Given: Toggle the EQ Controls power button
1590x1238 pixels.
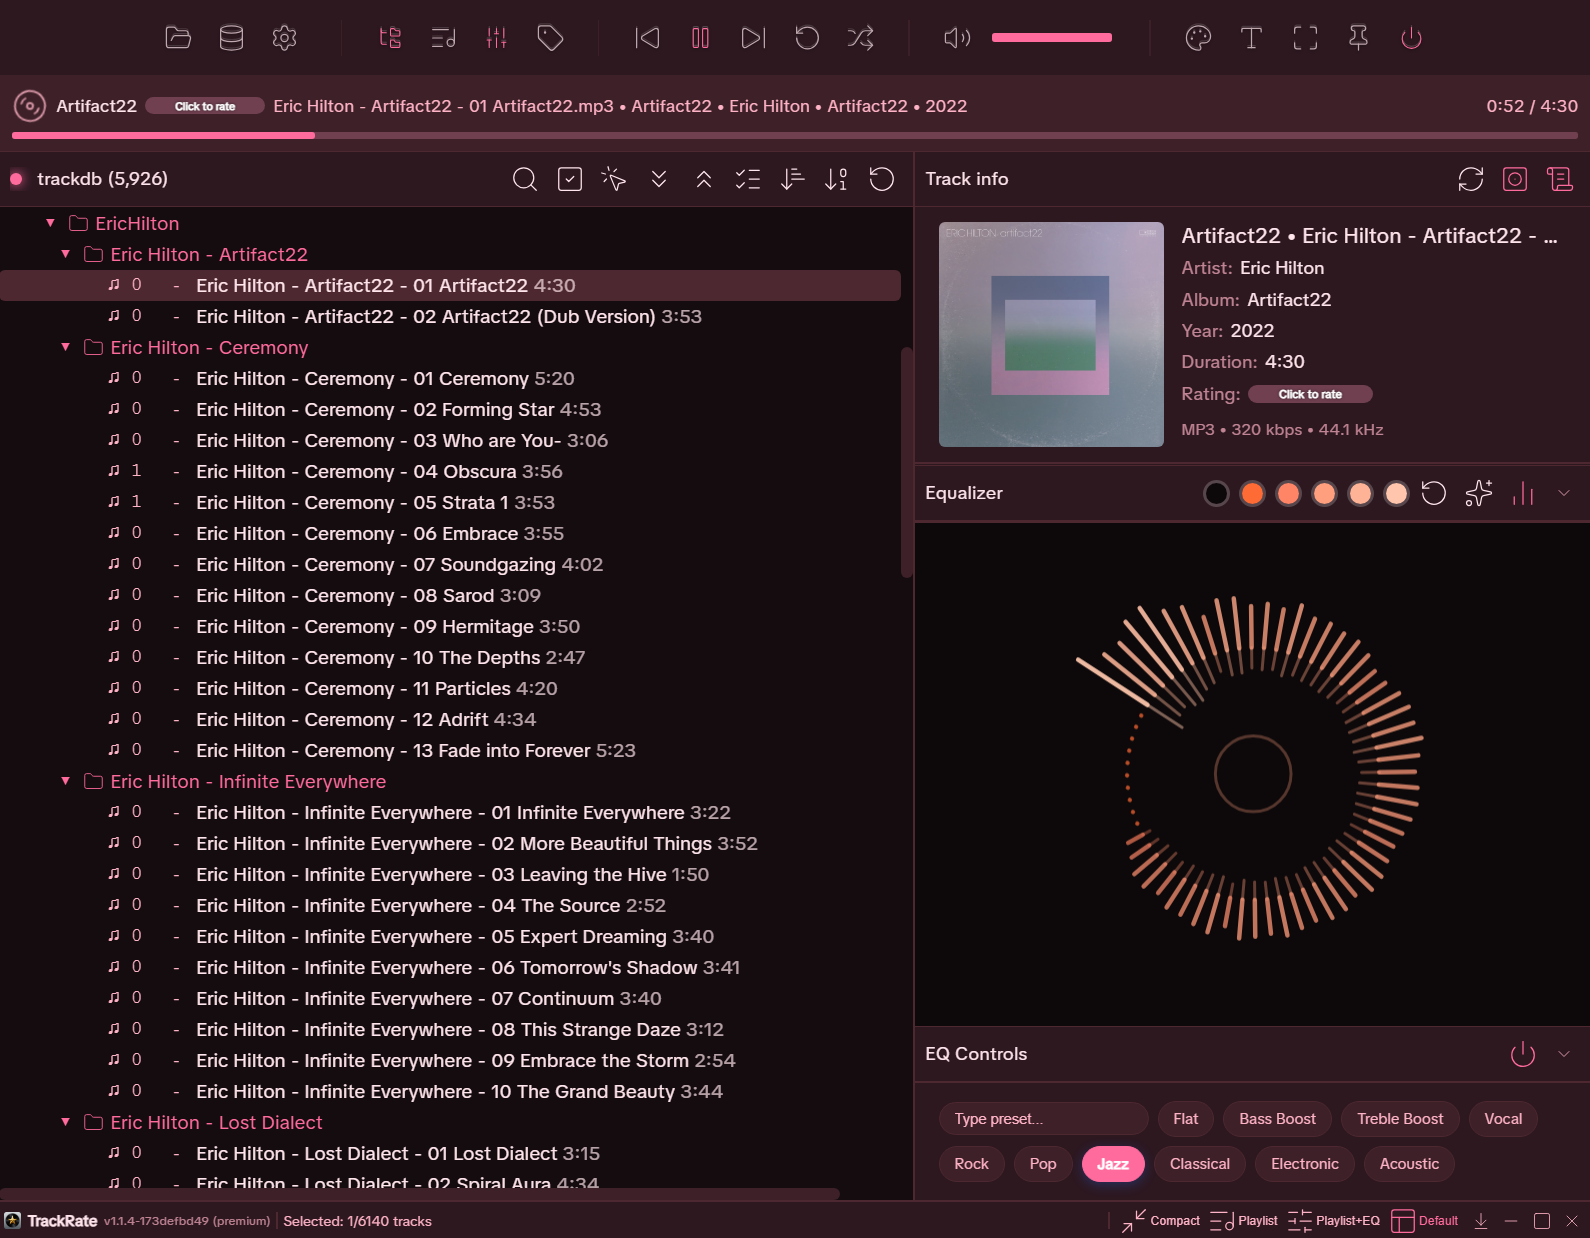Looking at the screenshot, I should pos(1522,1054).
